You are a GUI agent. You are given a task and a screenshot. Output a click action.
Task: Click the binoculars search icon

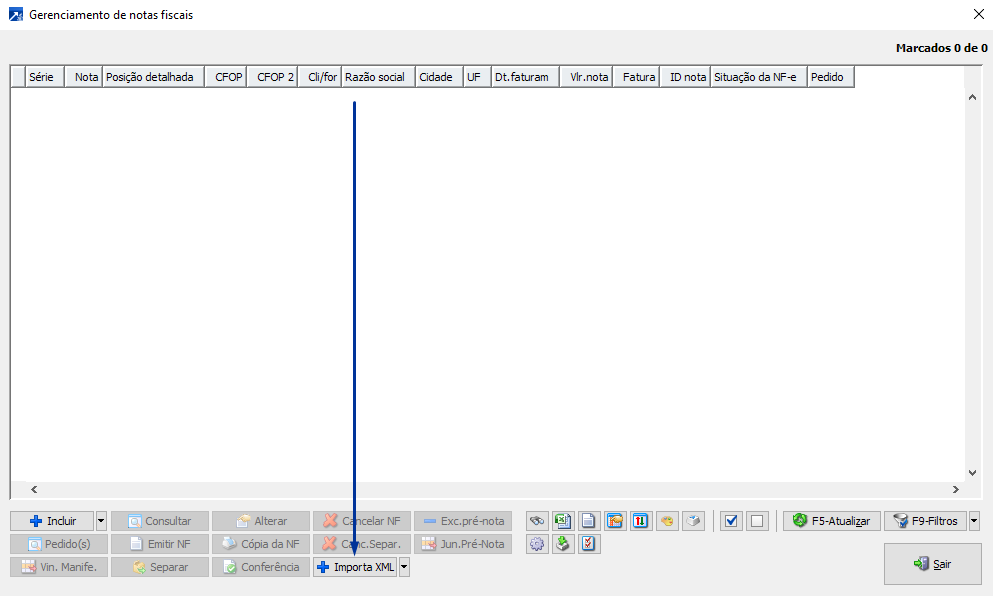coord(537,521)
